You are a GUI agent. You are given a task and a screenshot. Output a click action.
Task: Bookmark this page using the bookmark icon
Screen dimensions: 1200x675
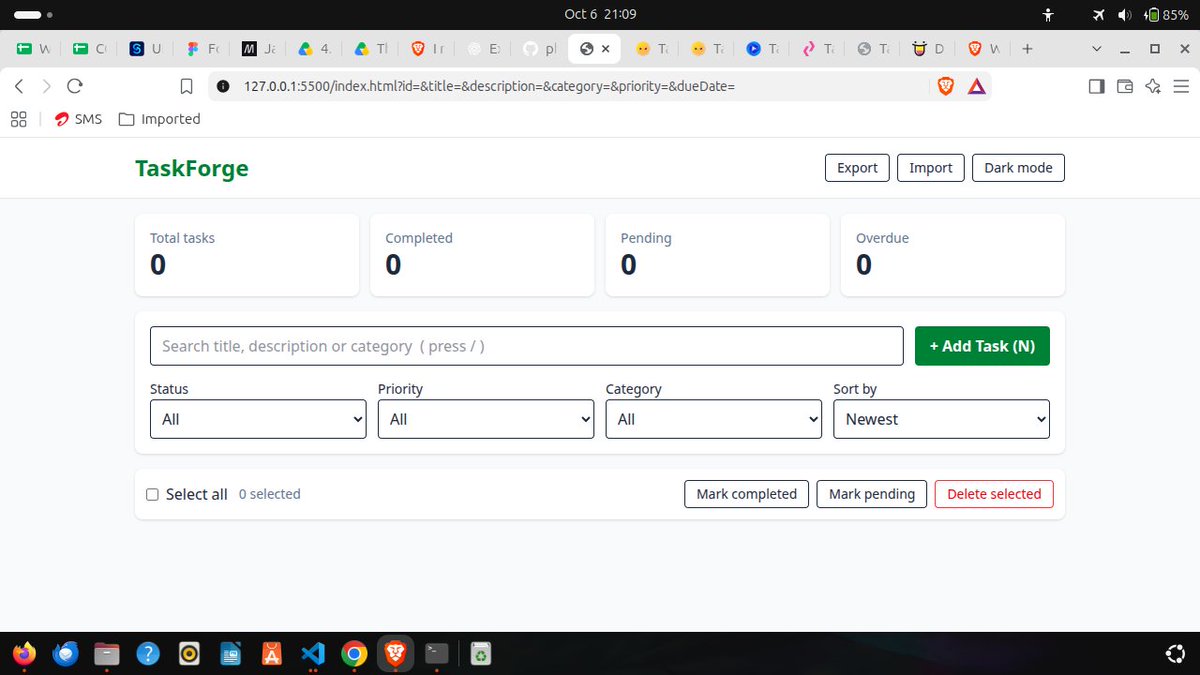pyautogui.click(x=186, y=86)
